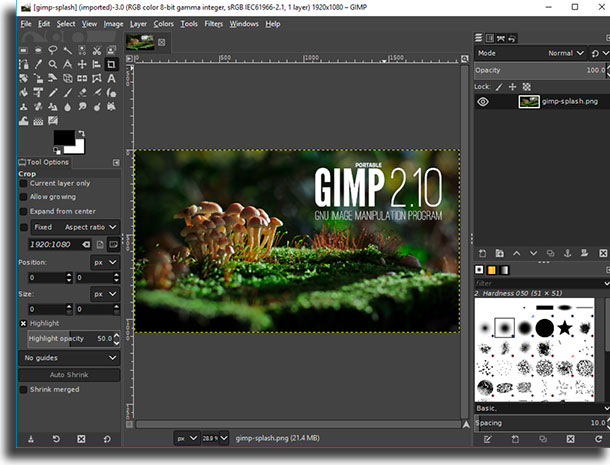Image resolution: width=610 pixels, height=465 pixels.
Task: Select the Paintbrush tool
Action: [x=68, y=93]
